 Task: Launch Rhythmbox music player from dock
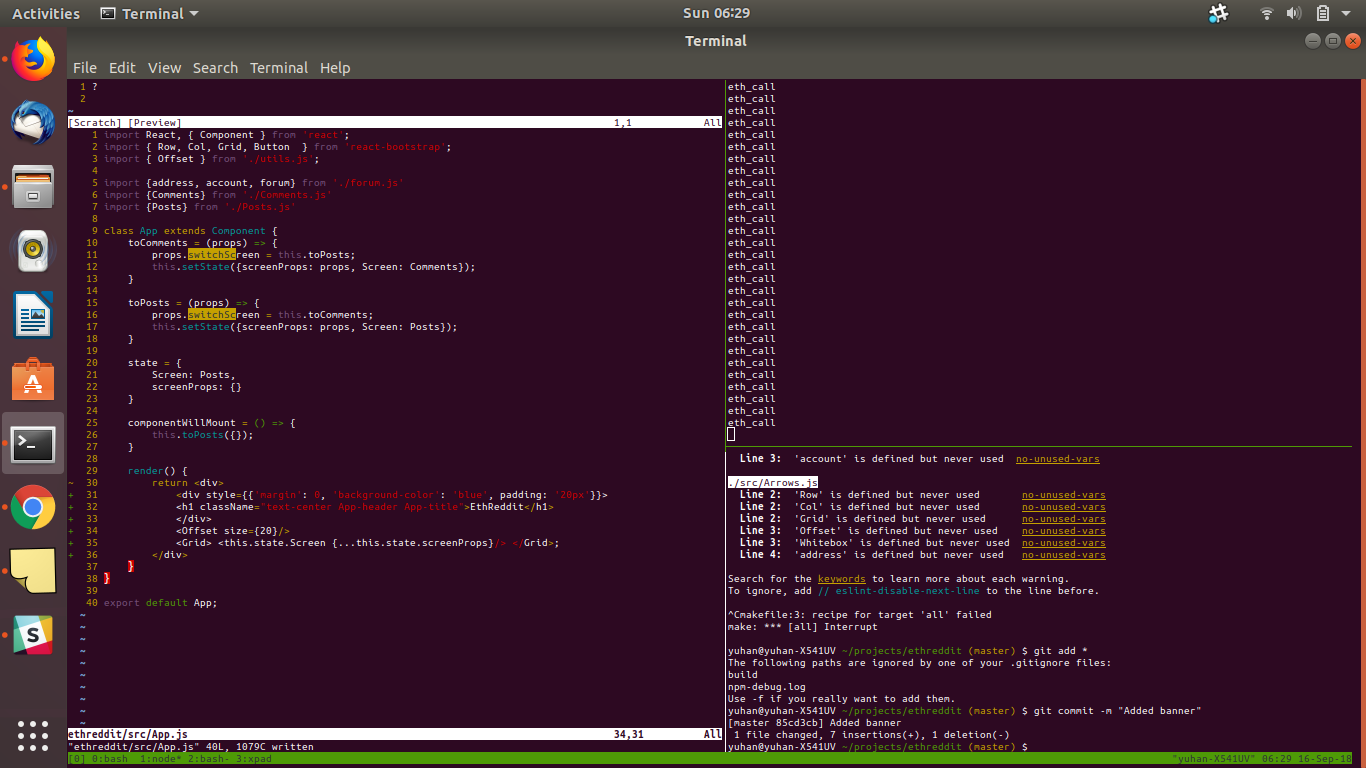pos(33,251)
